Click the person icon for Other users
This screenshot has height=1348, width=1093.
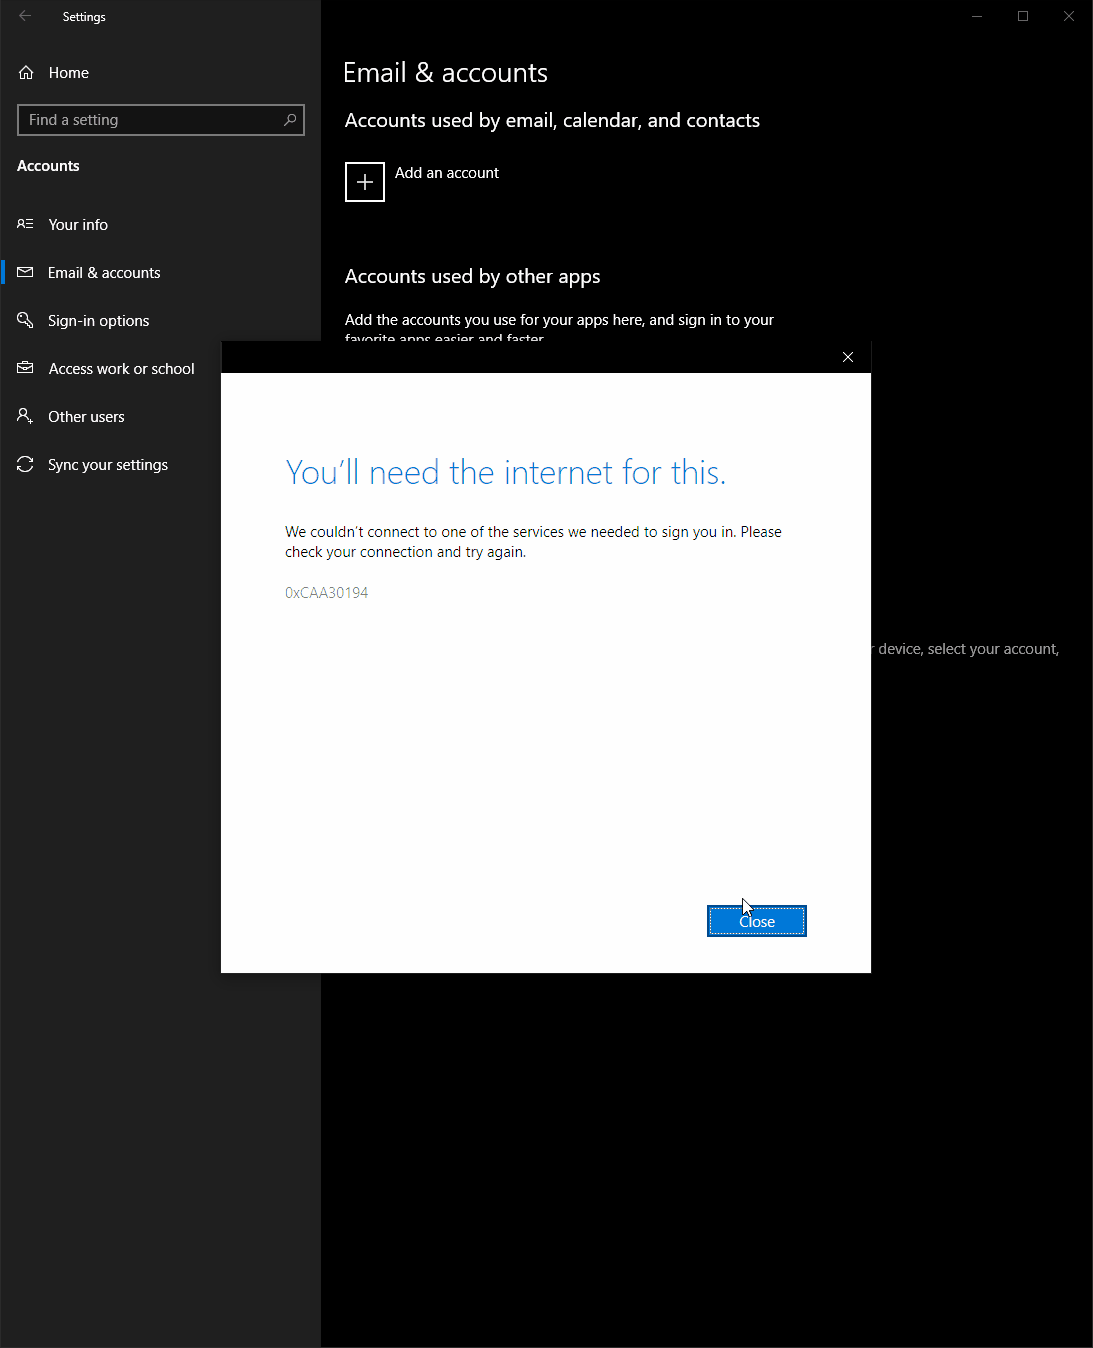[x=26, y=416]
